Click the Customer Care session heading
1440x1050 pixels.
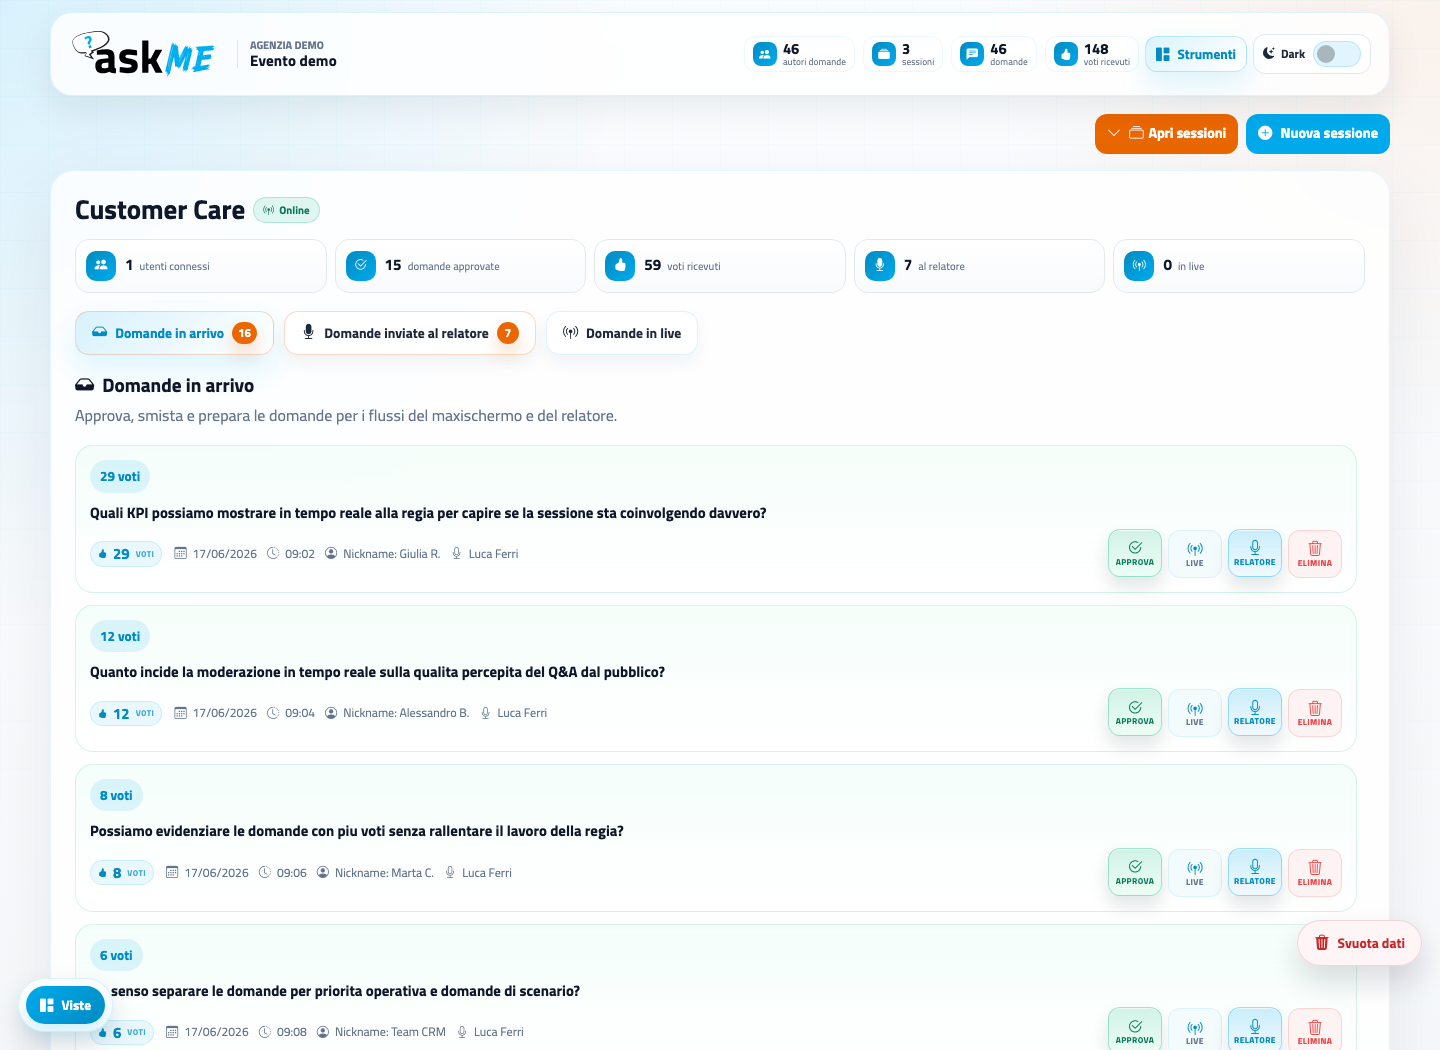point(160,210)
